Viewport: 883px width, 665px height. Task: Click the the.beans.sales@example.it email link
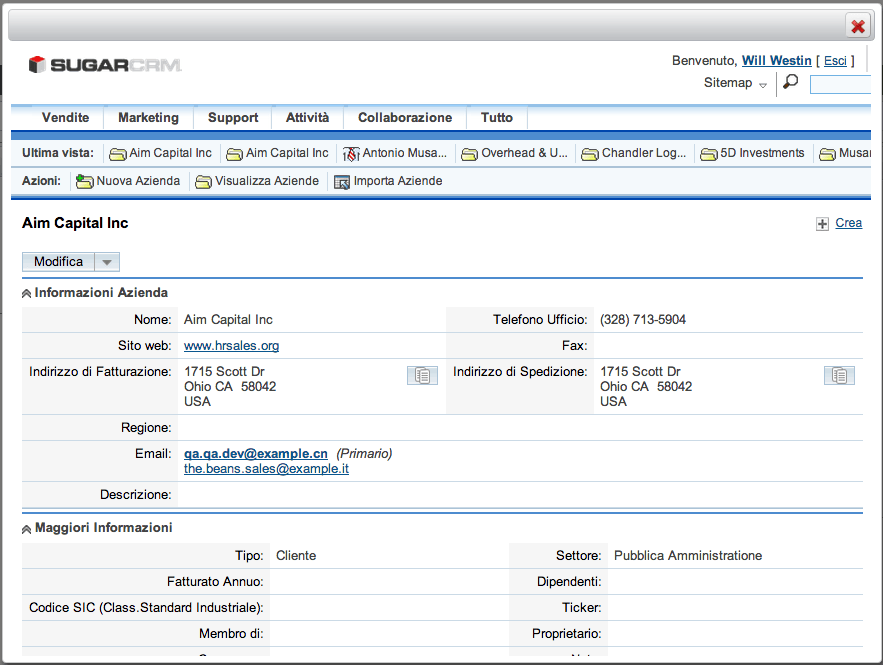(x=266, y=468)
